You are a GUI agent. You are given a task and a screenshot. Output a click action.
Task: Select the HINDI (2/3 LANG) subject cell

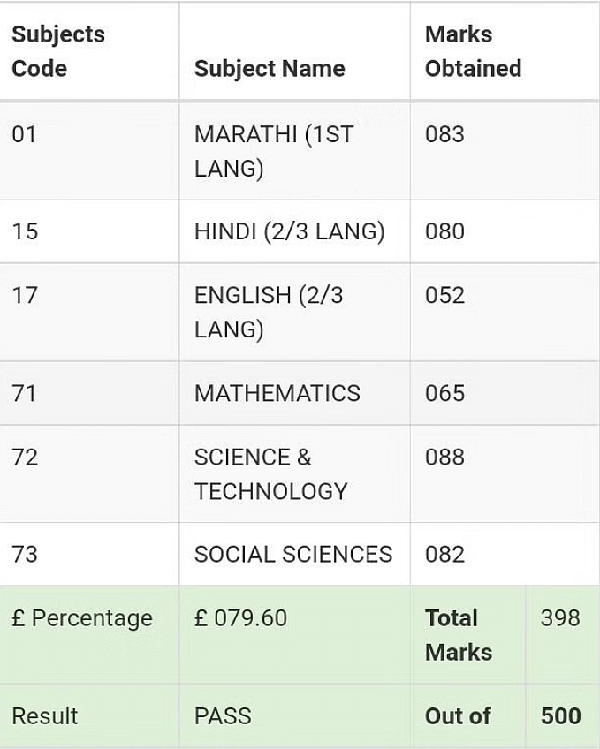pos(289,231)
